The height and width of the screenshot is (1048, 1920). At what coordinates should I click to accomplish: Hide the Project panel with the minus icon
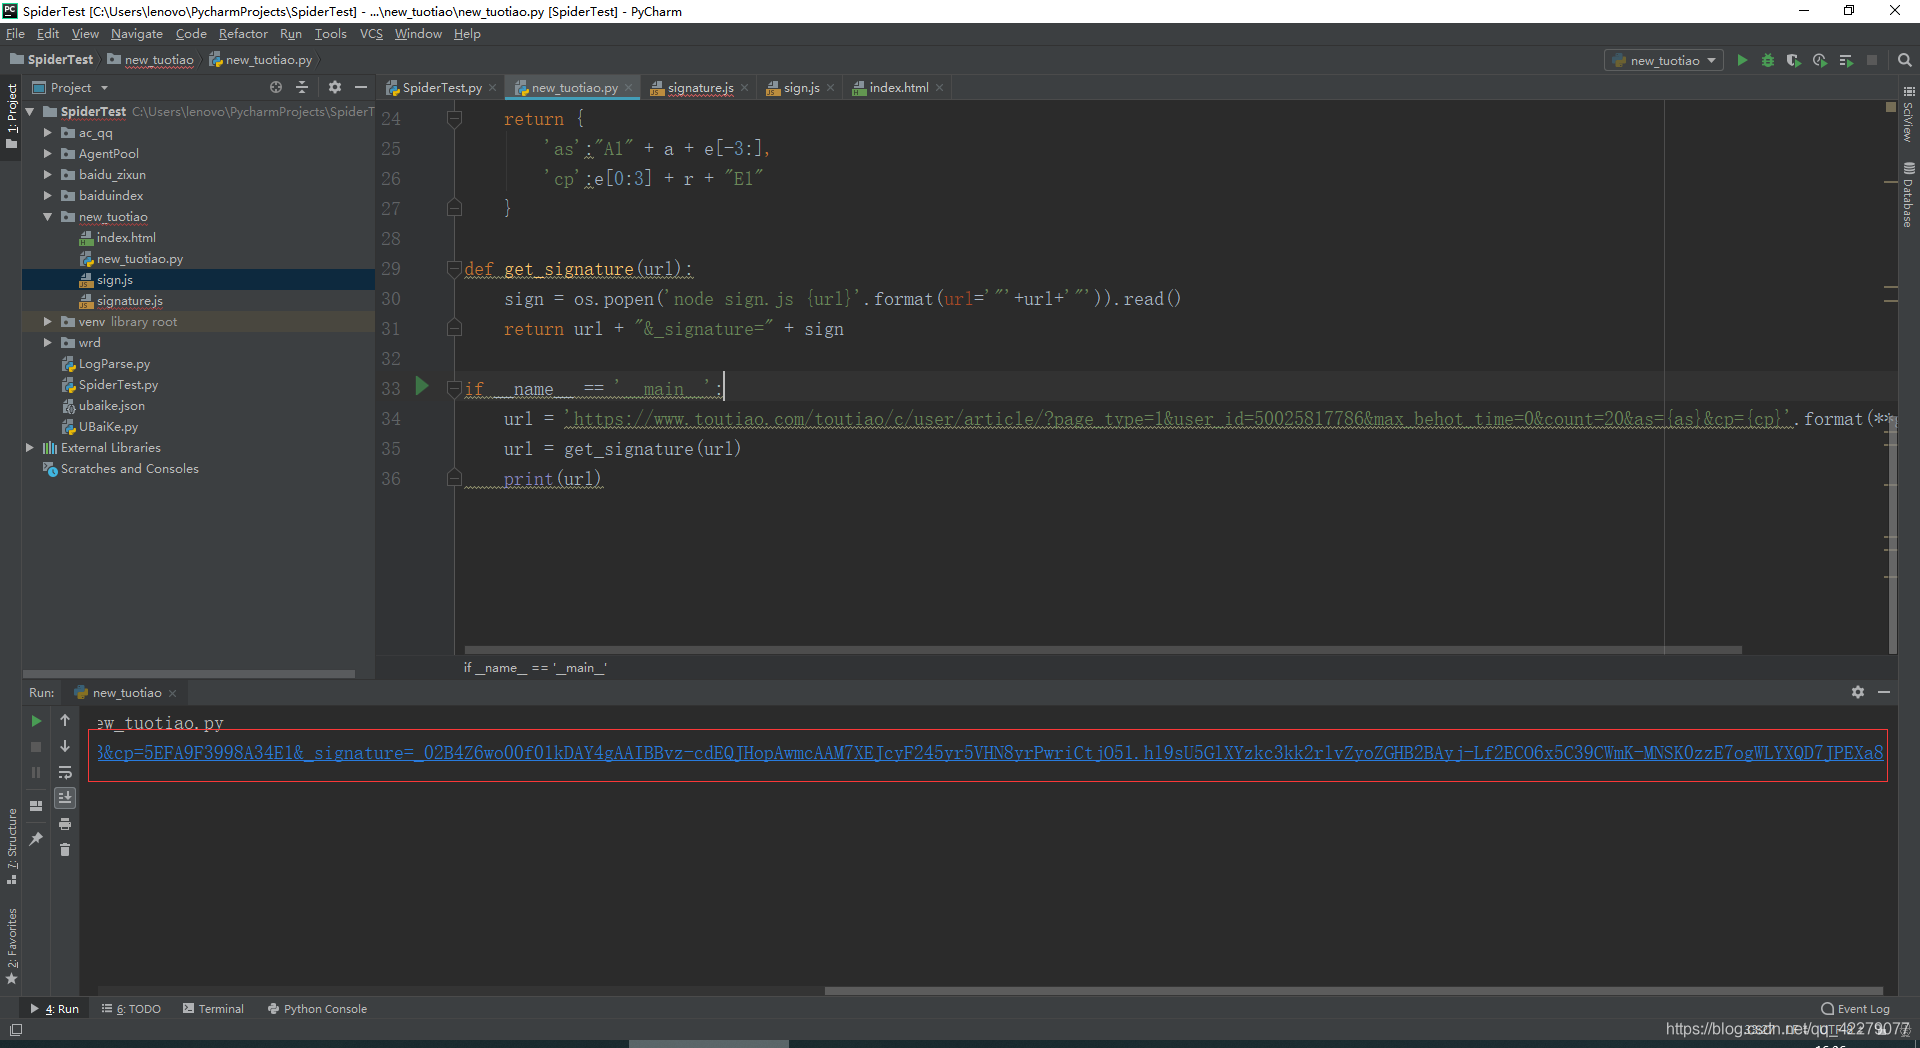(361, 87)
